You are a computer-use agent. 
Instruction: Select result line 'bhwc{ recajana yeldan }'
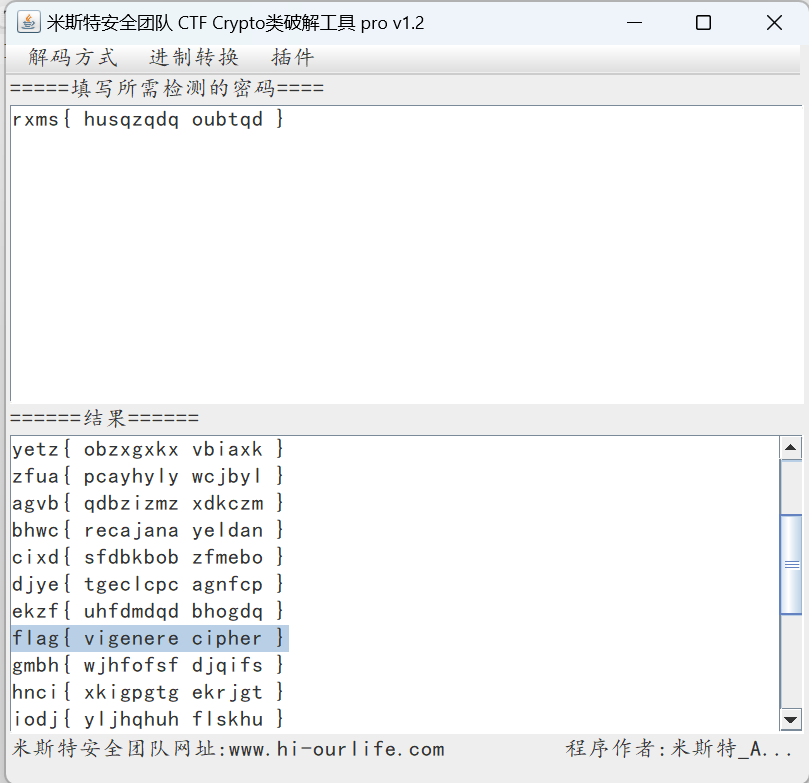coord(148,530)
